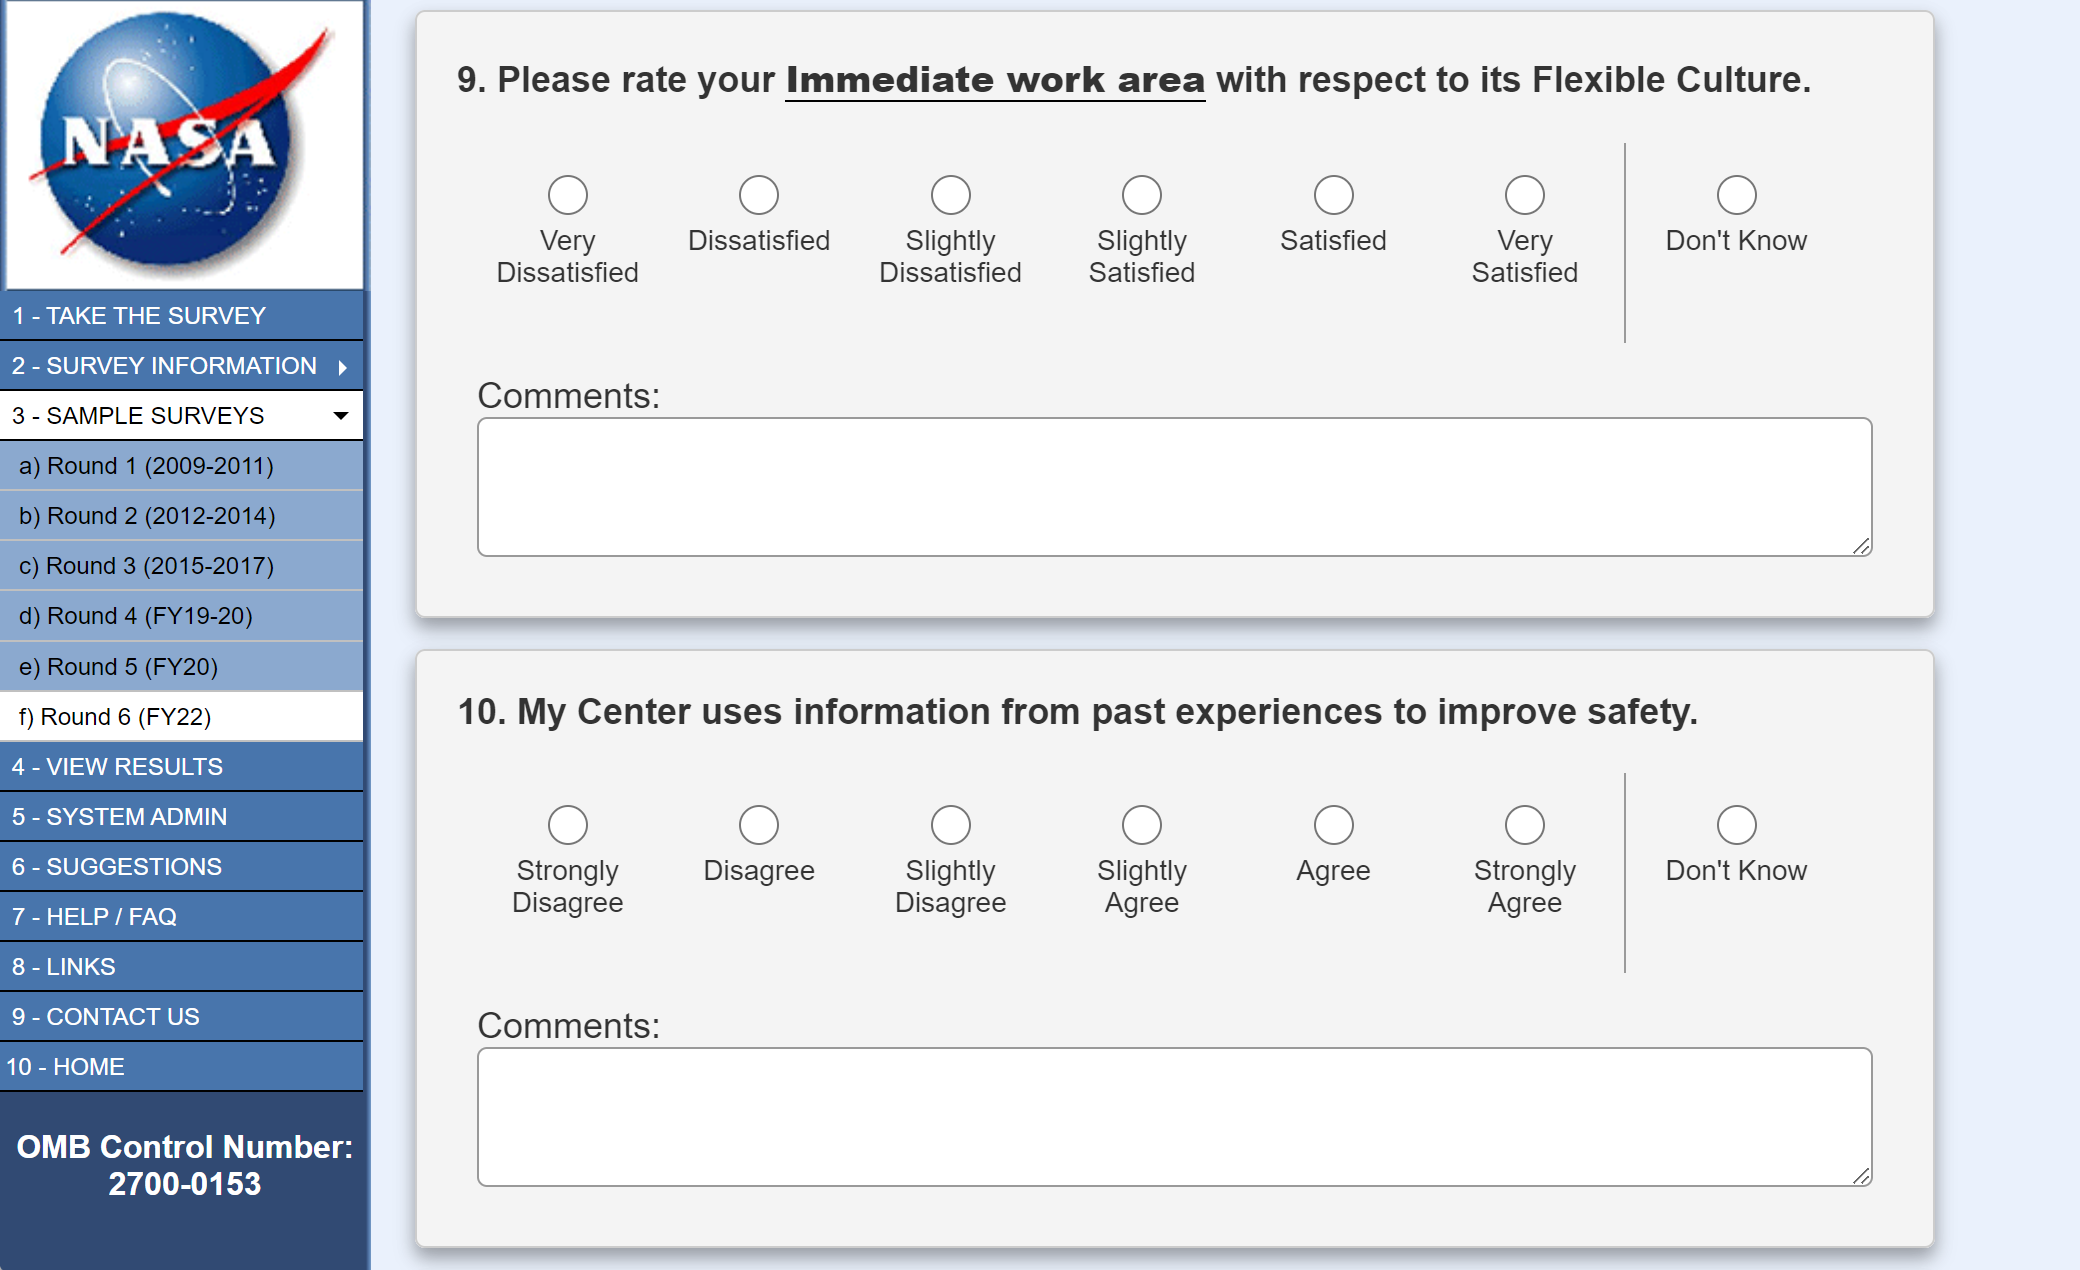The height and width of the screenshot is (1270, 2080).
Task: Select Round 6 (FY22) sample survey
Action: click(x=115, y=717)
